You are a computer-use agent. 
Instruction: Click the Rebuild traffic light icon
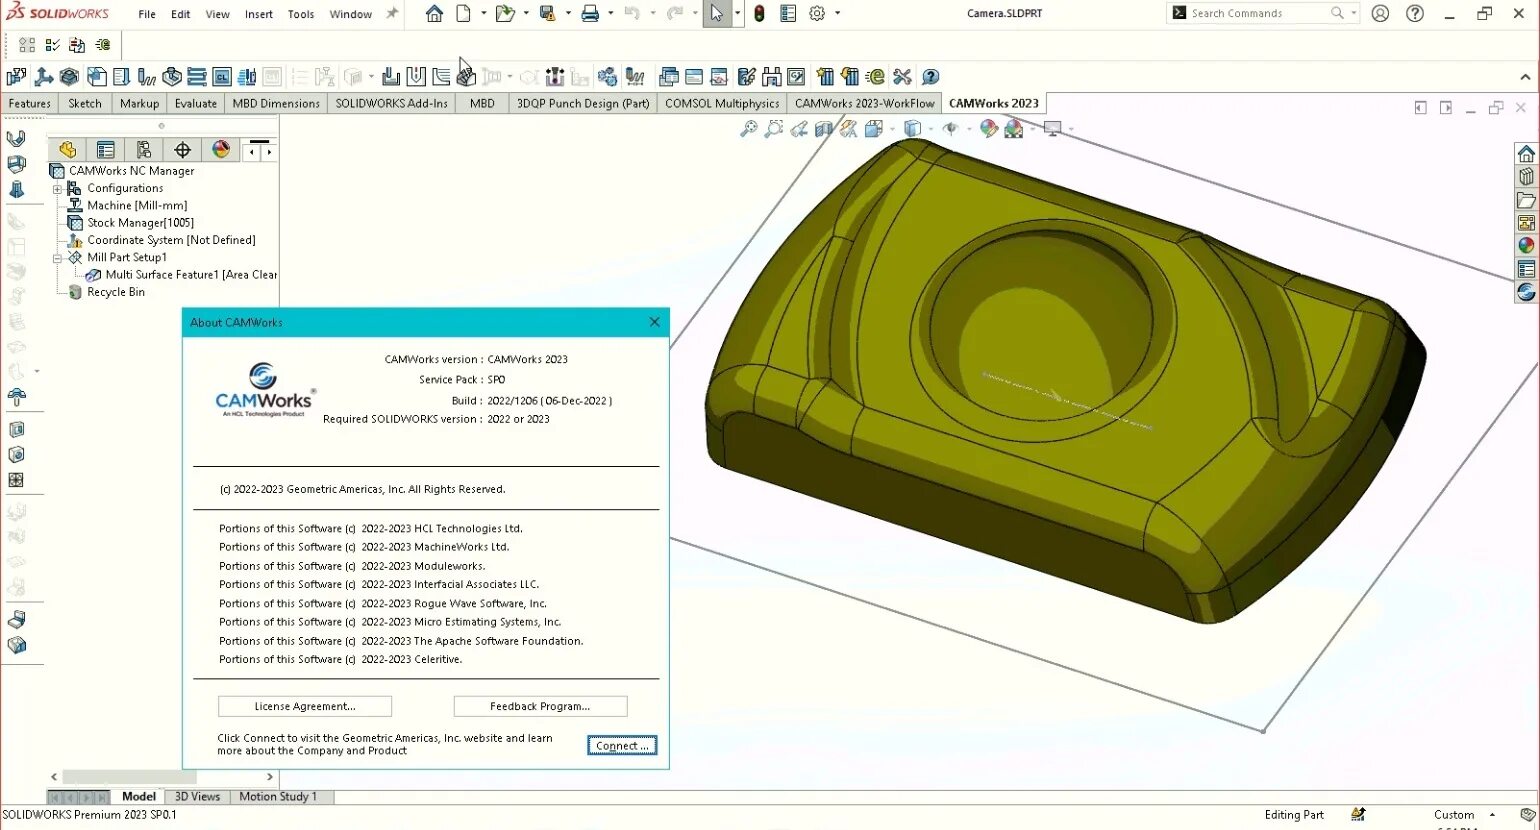pos(759,13)
